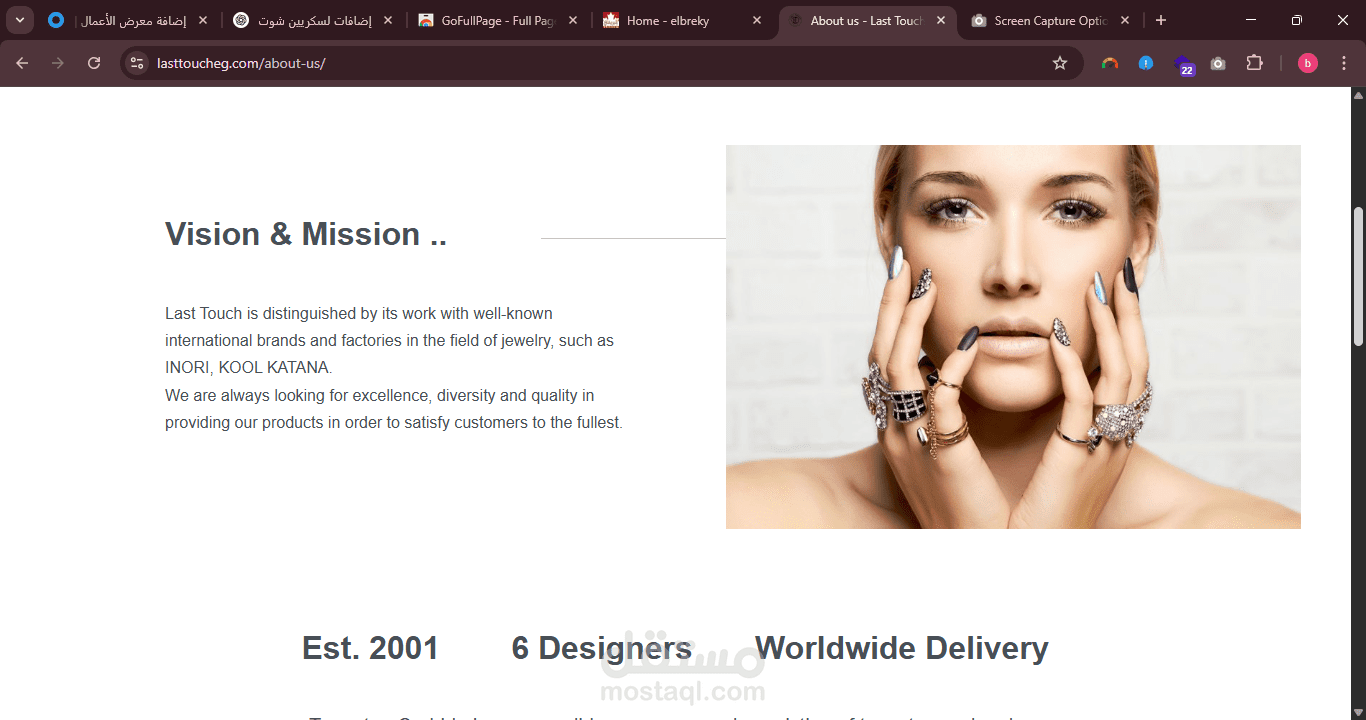The image size is (1366, 720).
Task: Close the إضافات لسكرين شوت tab
Action: (x=388, y=20)
